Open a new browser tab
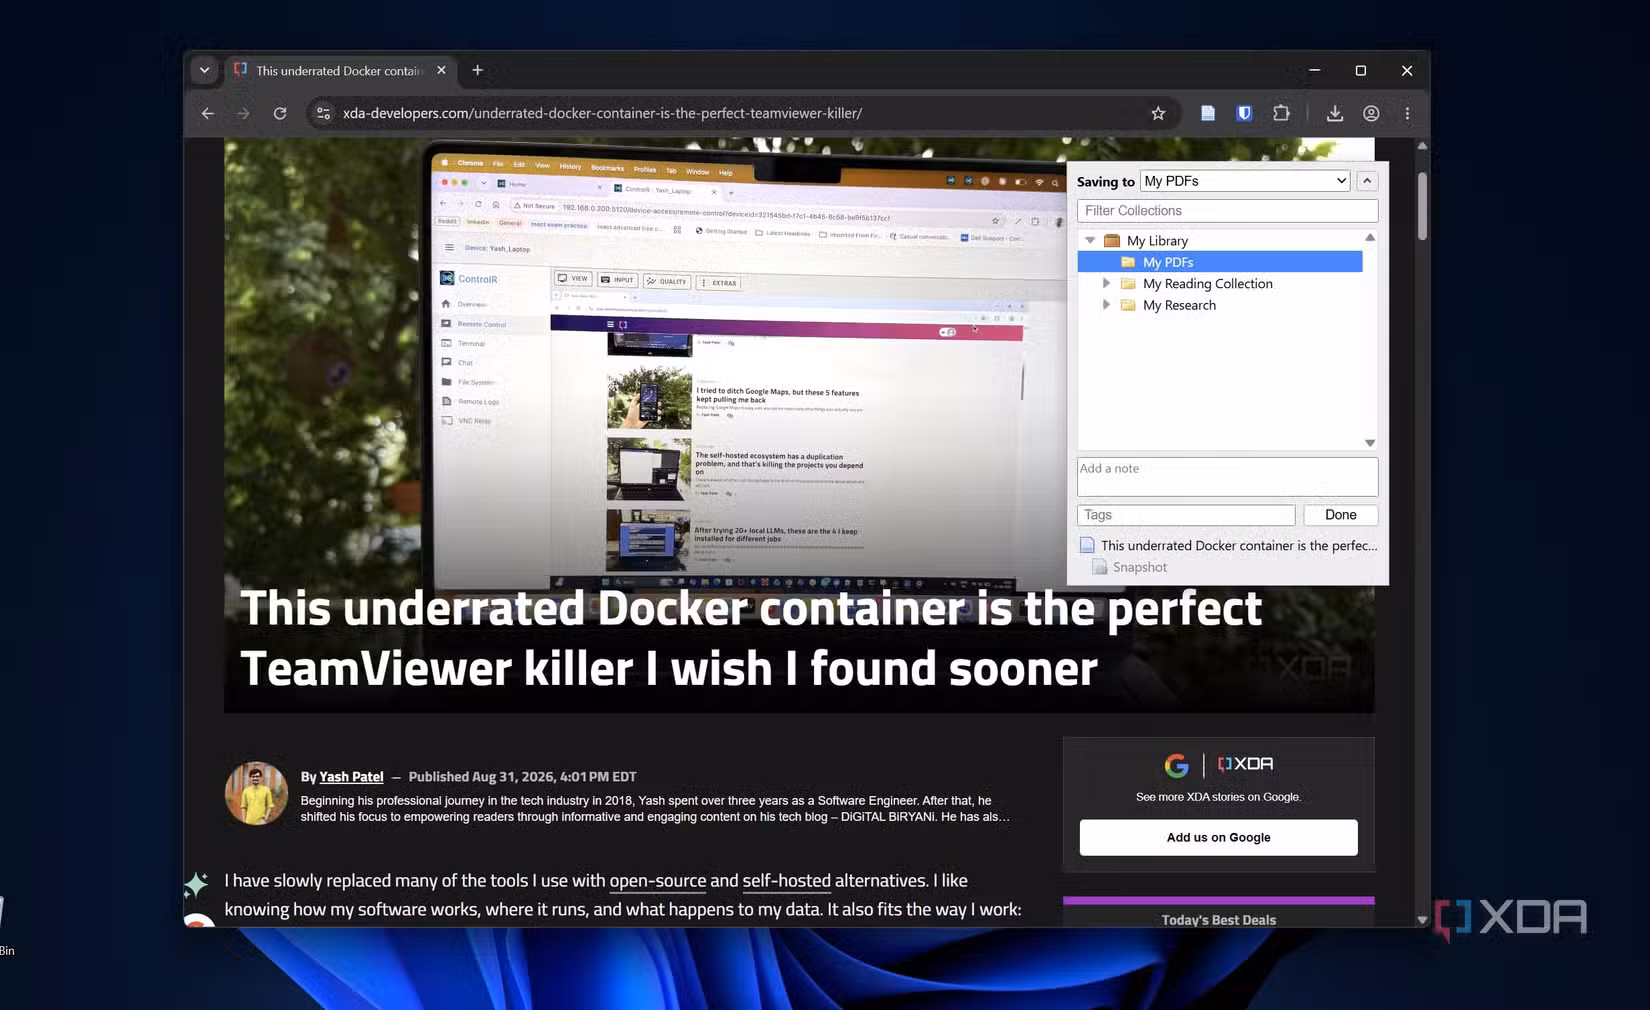Viewport: 1650px width, 1010px height. pyautogui.click(x=477, y=70)
